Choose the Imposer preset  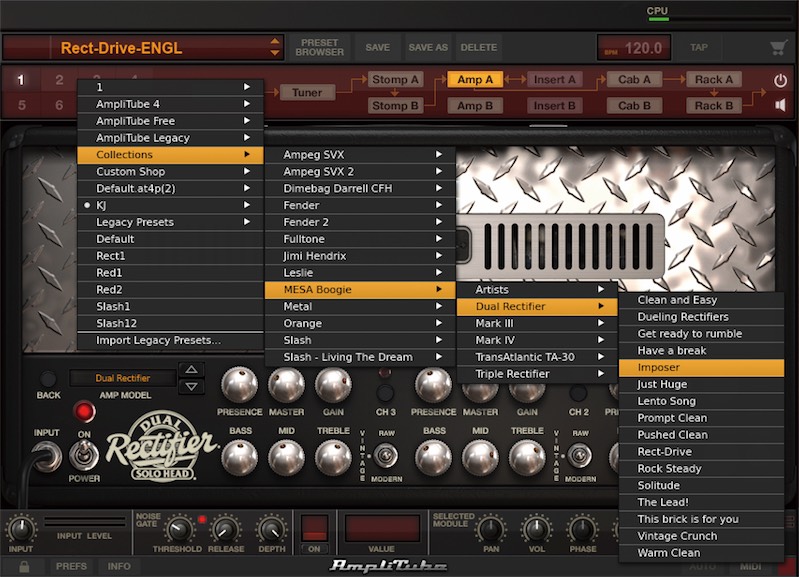pos(701,367)
